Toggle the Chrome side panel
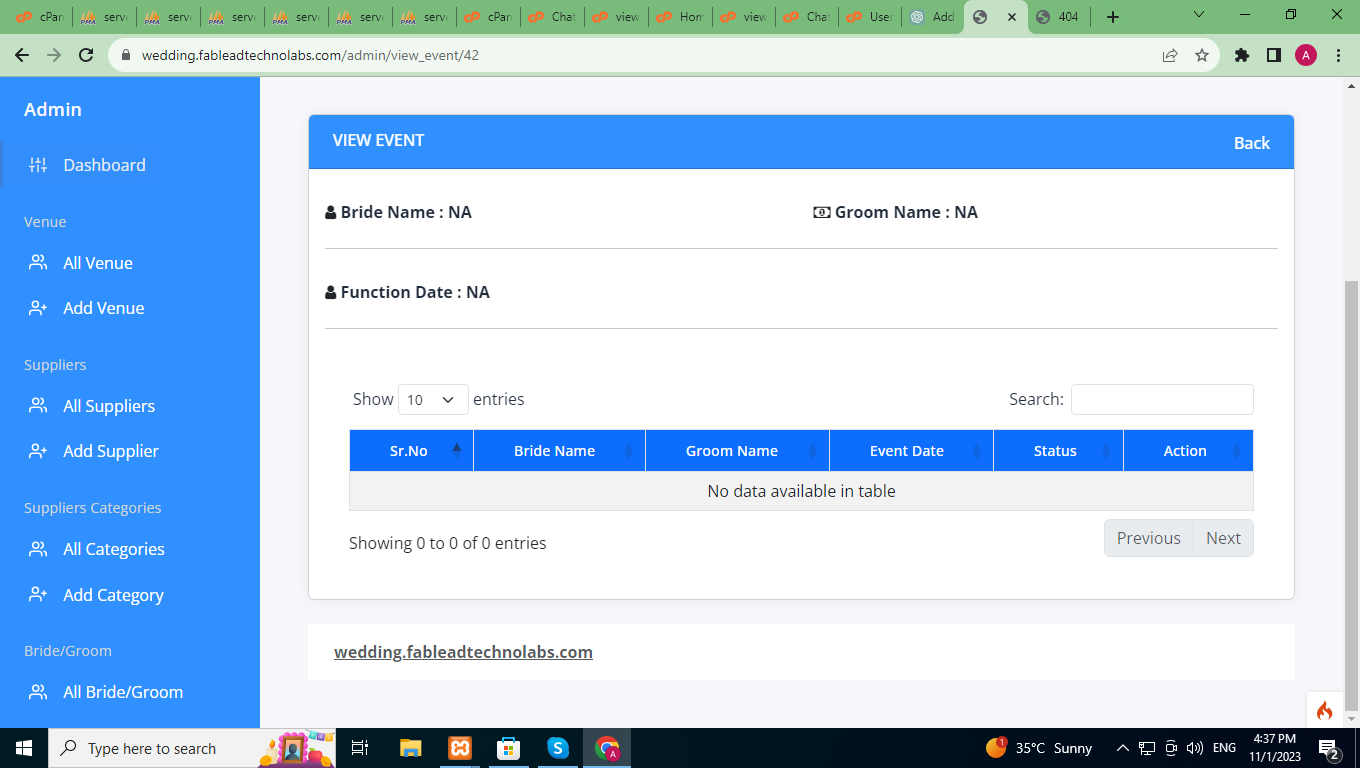Screen dimensions: 1360x768 1273,55
